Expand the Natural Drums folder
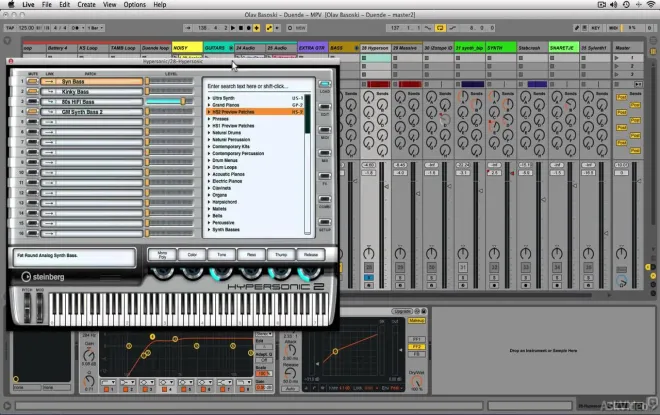Screen dimensions: 660x415 pos(209,133)
